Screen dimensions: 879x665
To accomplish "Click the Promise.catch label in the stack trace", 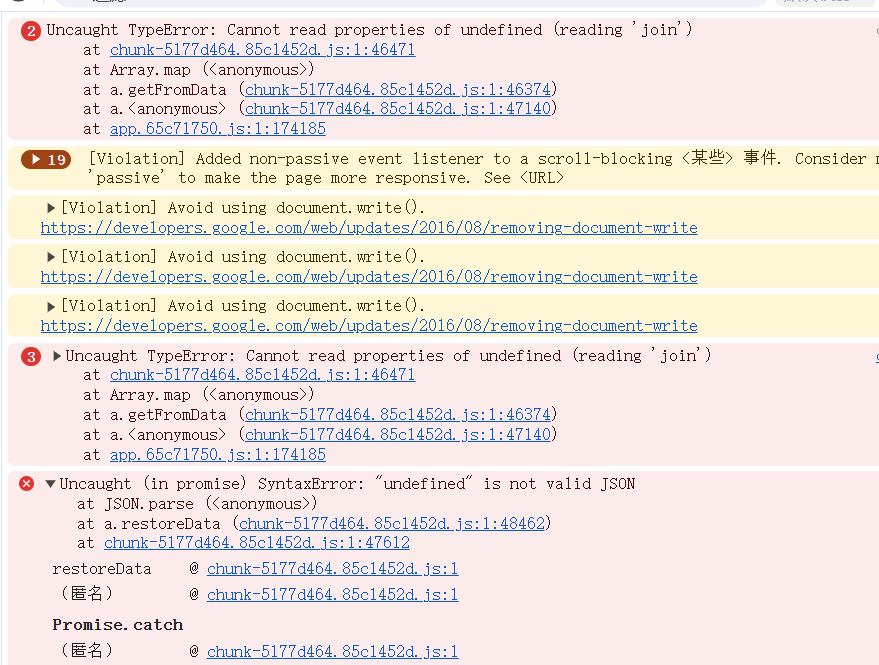I will click(118, 625).
